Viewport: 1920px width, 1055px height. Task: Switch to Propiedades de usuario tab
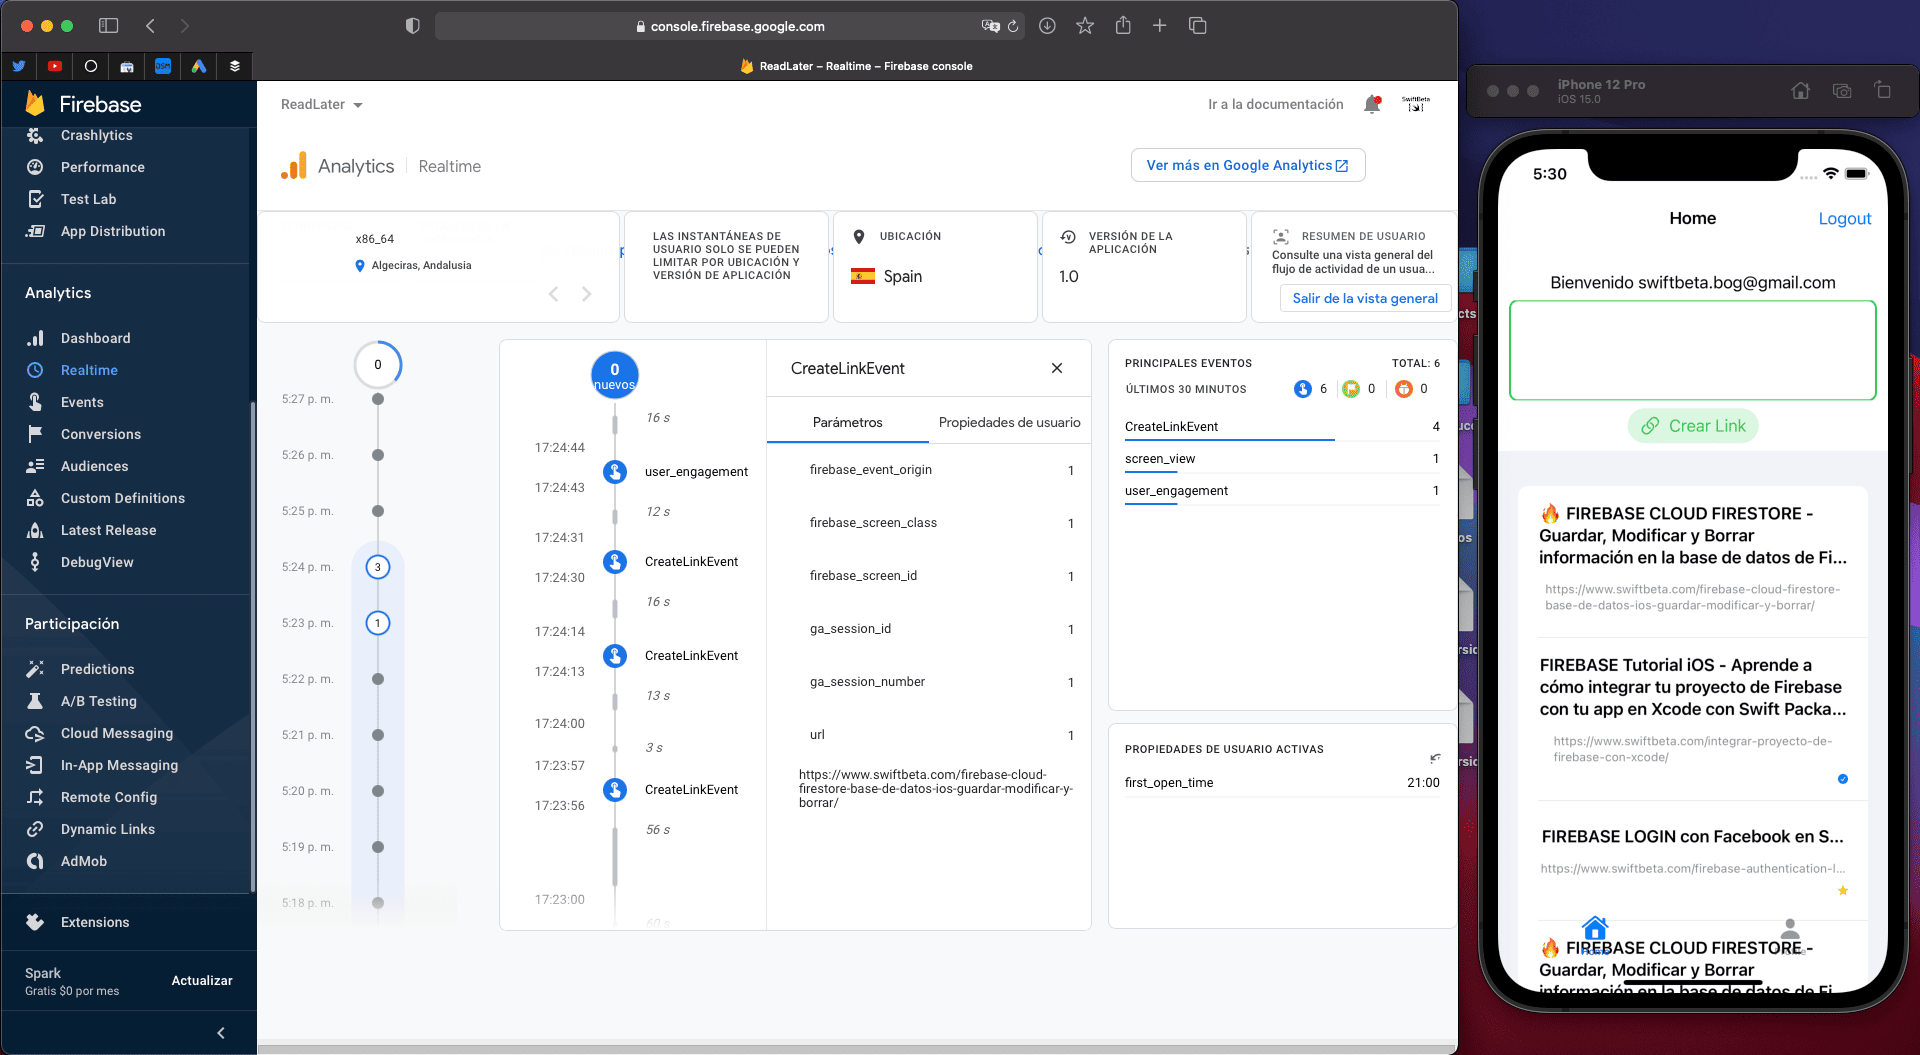(1009, 422)
